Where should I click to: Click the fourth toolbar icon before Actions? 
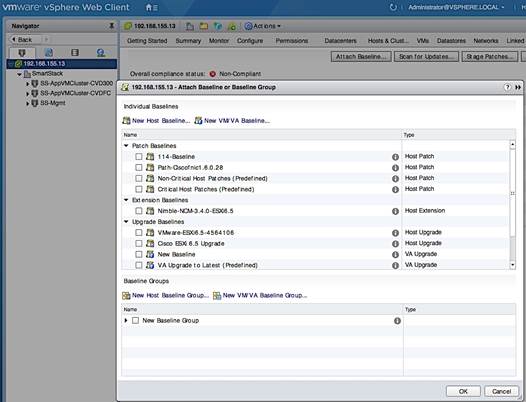(x=232, y=26)
